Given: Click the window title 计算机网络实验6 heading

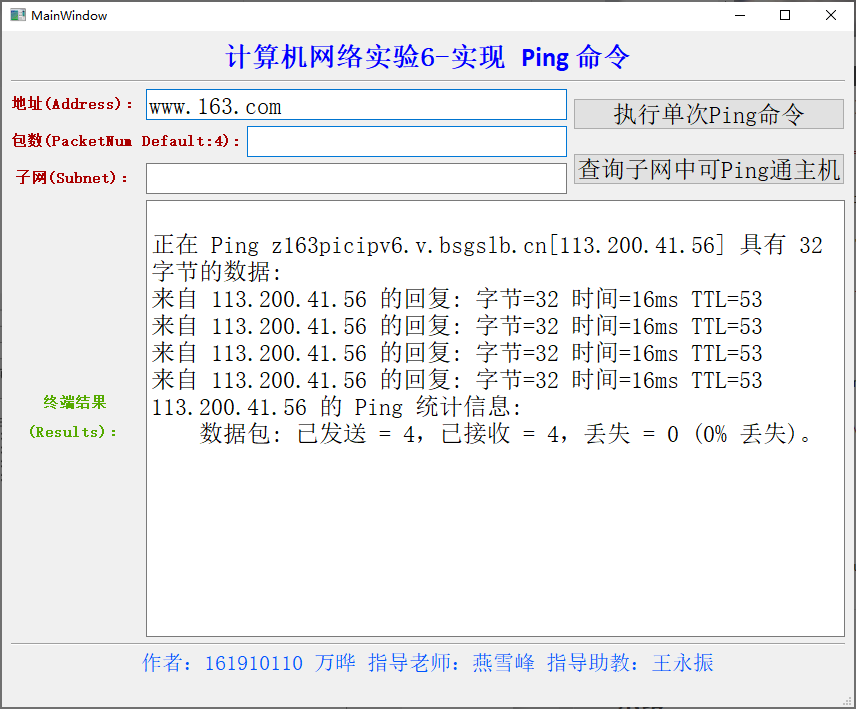Looking at the screenshot, I should click(x=428, y=58).
